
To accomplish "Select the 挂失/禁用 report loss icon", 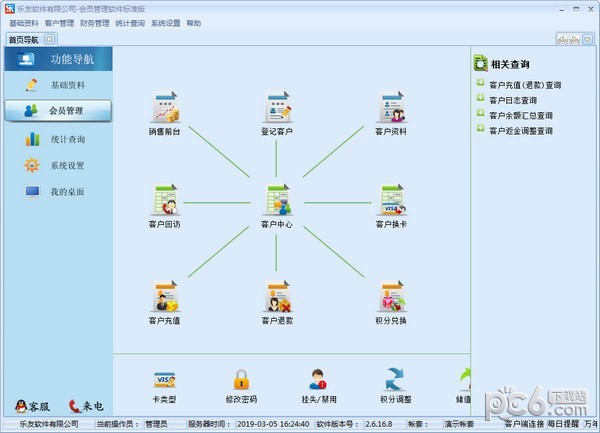I will [x=318, y=380].
